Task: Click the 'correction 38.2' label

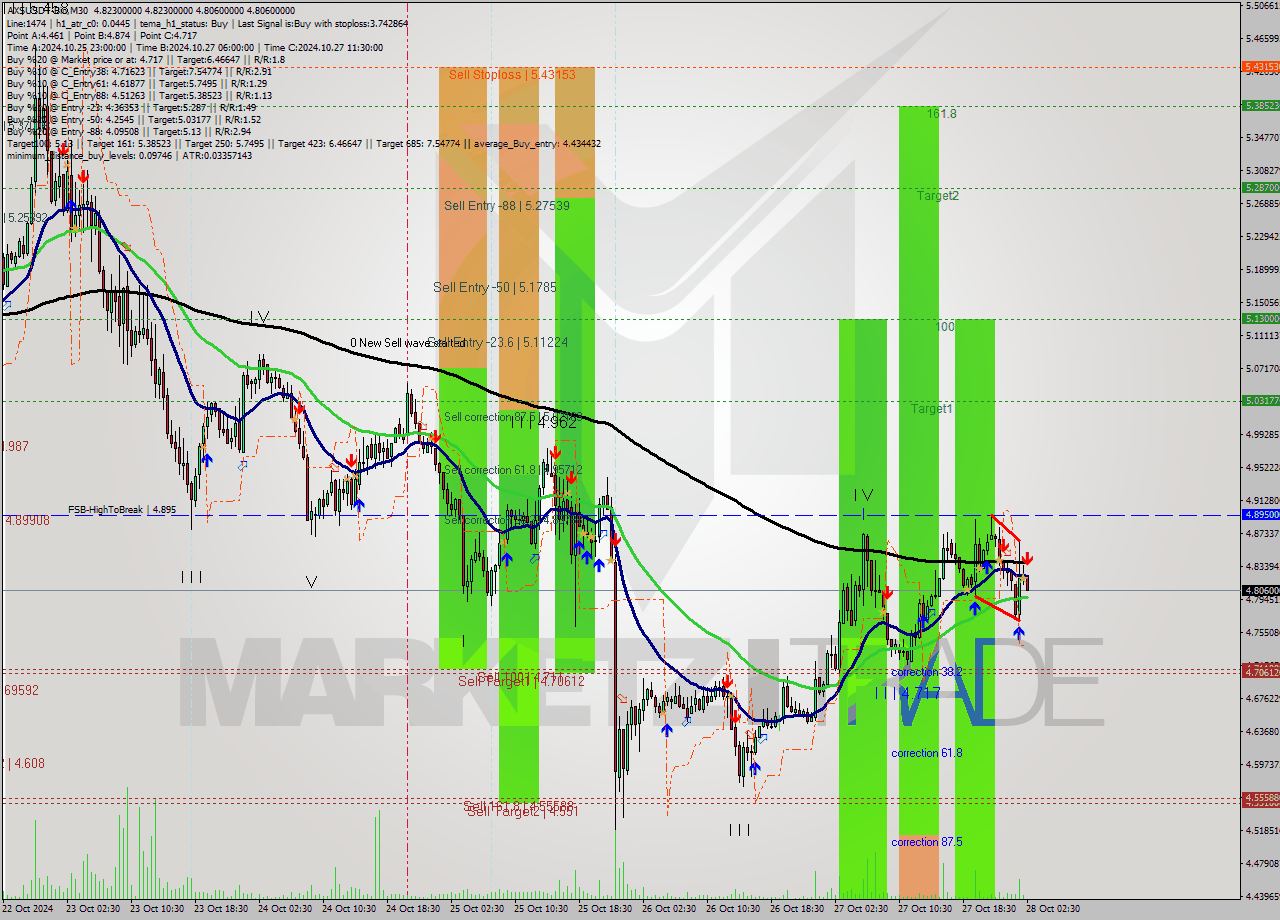Action: tap(927, 672)
